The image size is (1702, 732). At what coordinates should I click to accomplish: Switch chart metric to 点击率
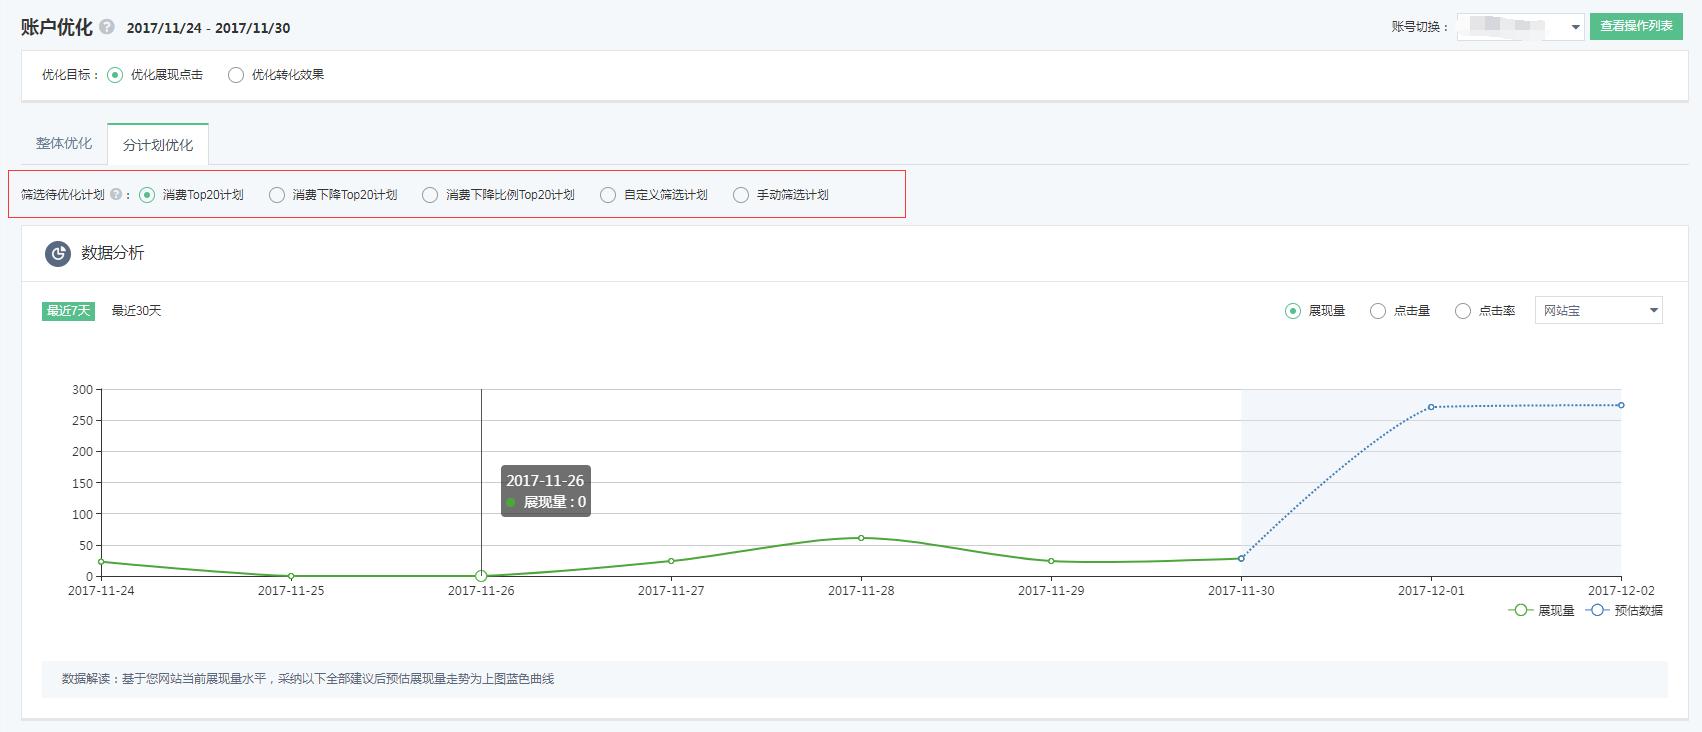click(x=1463, y=311)
